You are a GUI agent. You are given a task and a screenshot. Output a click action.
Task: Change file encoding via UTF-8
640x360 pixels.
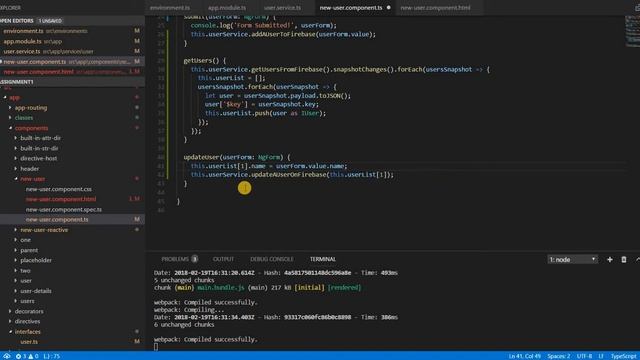(x=584, y=356)
